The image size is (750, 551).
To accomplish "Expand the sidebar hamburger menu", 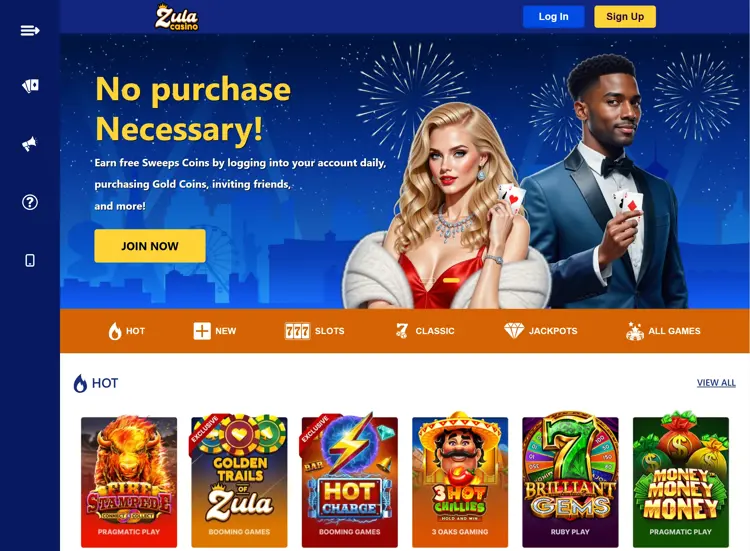I will 30,31.
